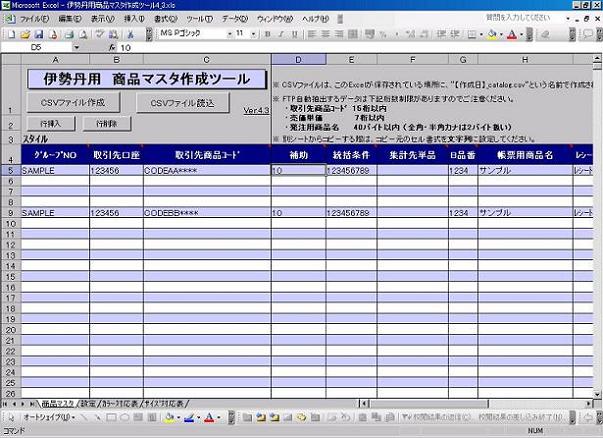Click the CSVファイル作成 button
Screen dimensions: 603x438
(x=73, y=102)
